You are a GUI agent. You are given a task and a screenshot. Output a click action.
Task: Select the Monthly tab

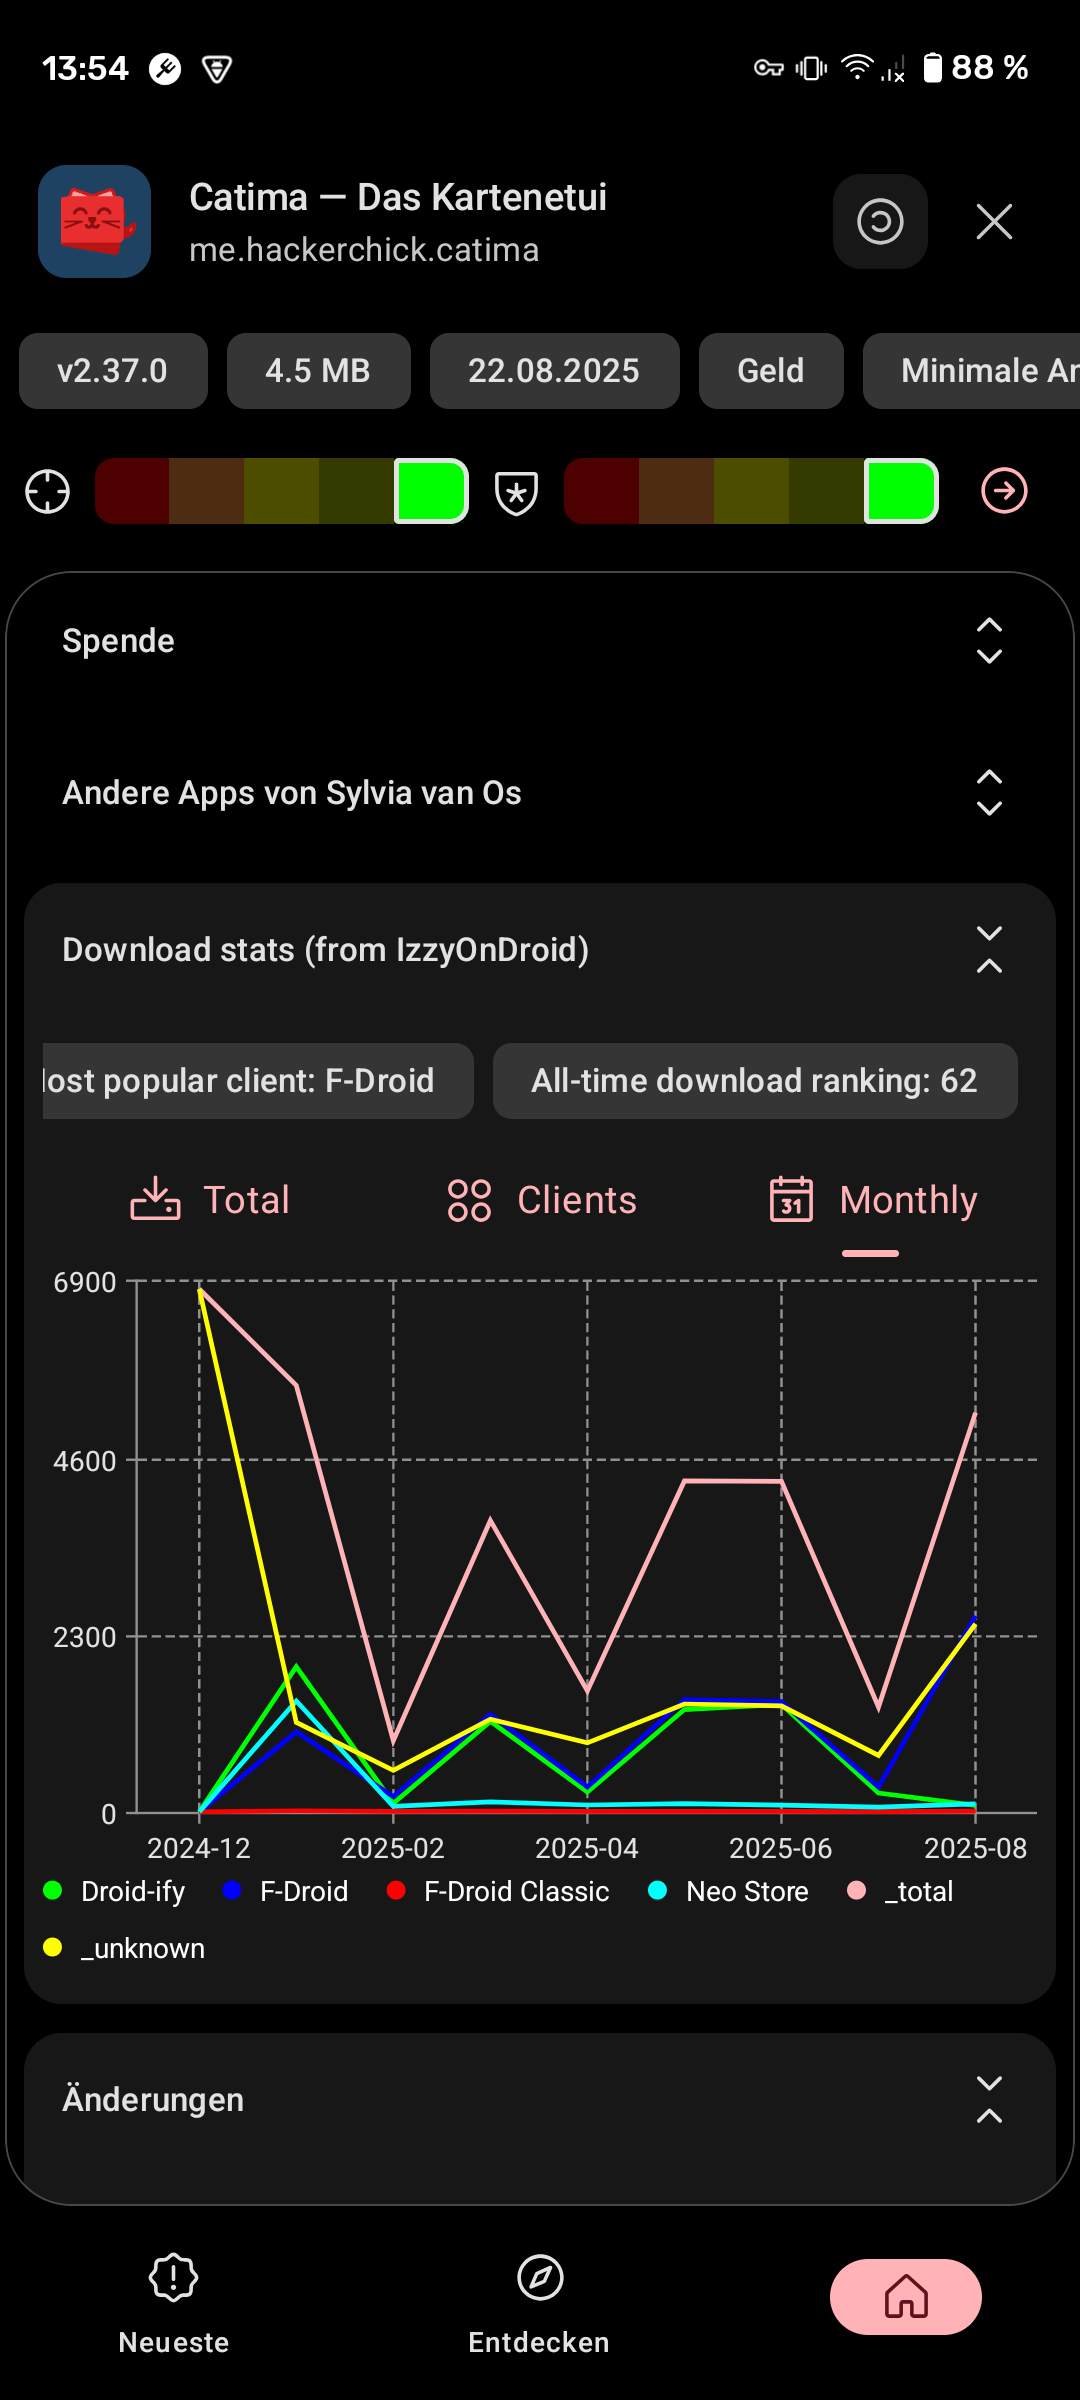click(x=873, y=1200)
